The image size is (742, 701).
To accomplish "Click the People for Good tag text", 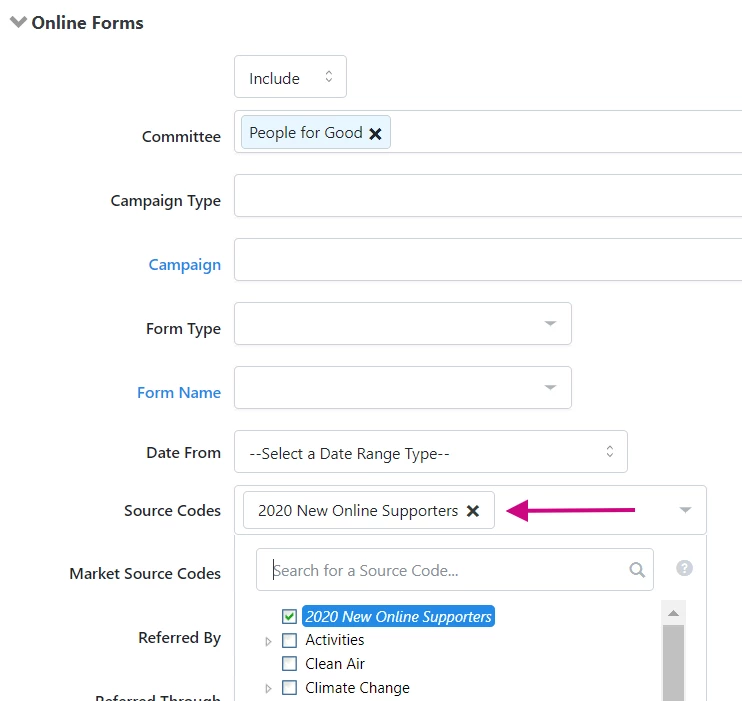I will point(306,133).
